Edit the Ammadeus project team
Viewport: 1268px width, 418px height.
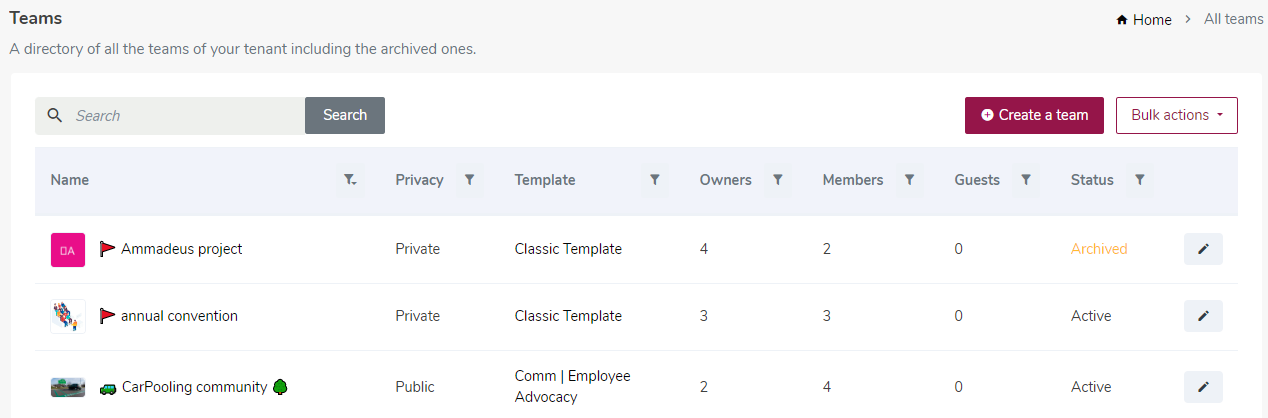click(1203, 249)
